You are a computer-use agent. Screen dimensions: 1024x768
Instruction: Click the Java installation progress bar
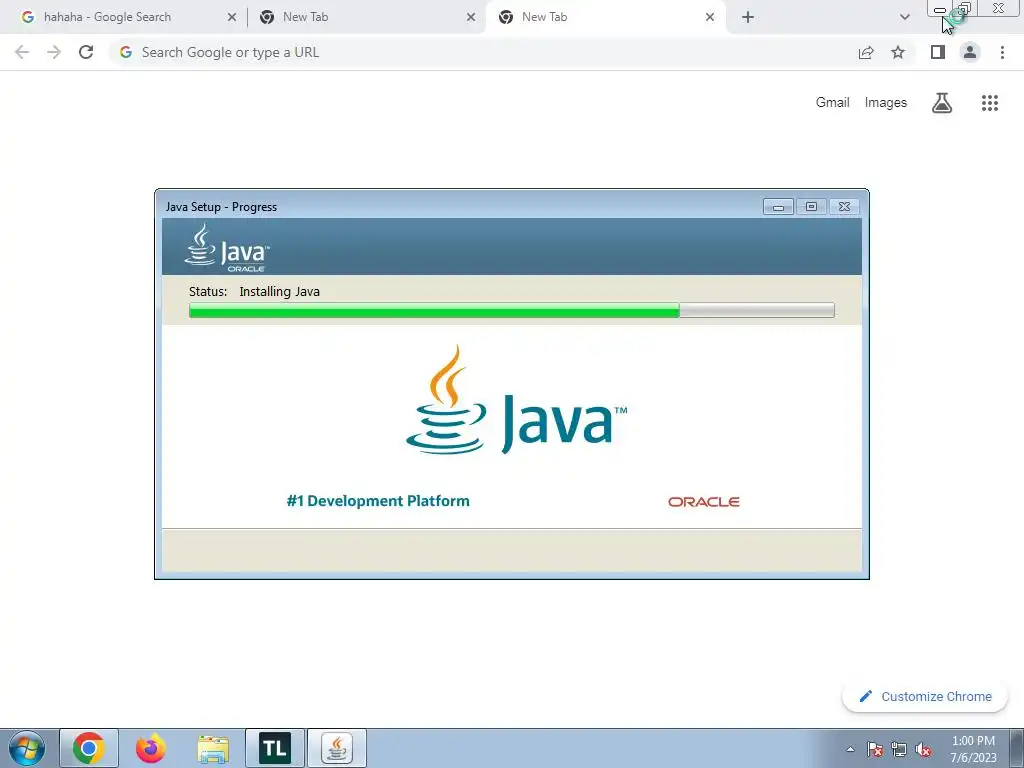(x=511, y=310)
